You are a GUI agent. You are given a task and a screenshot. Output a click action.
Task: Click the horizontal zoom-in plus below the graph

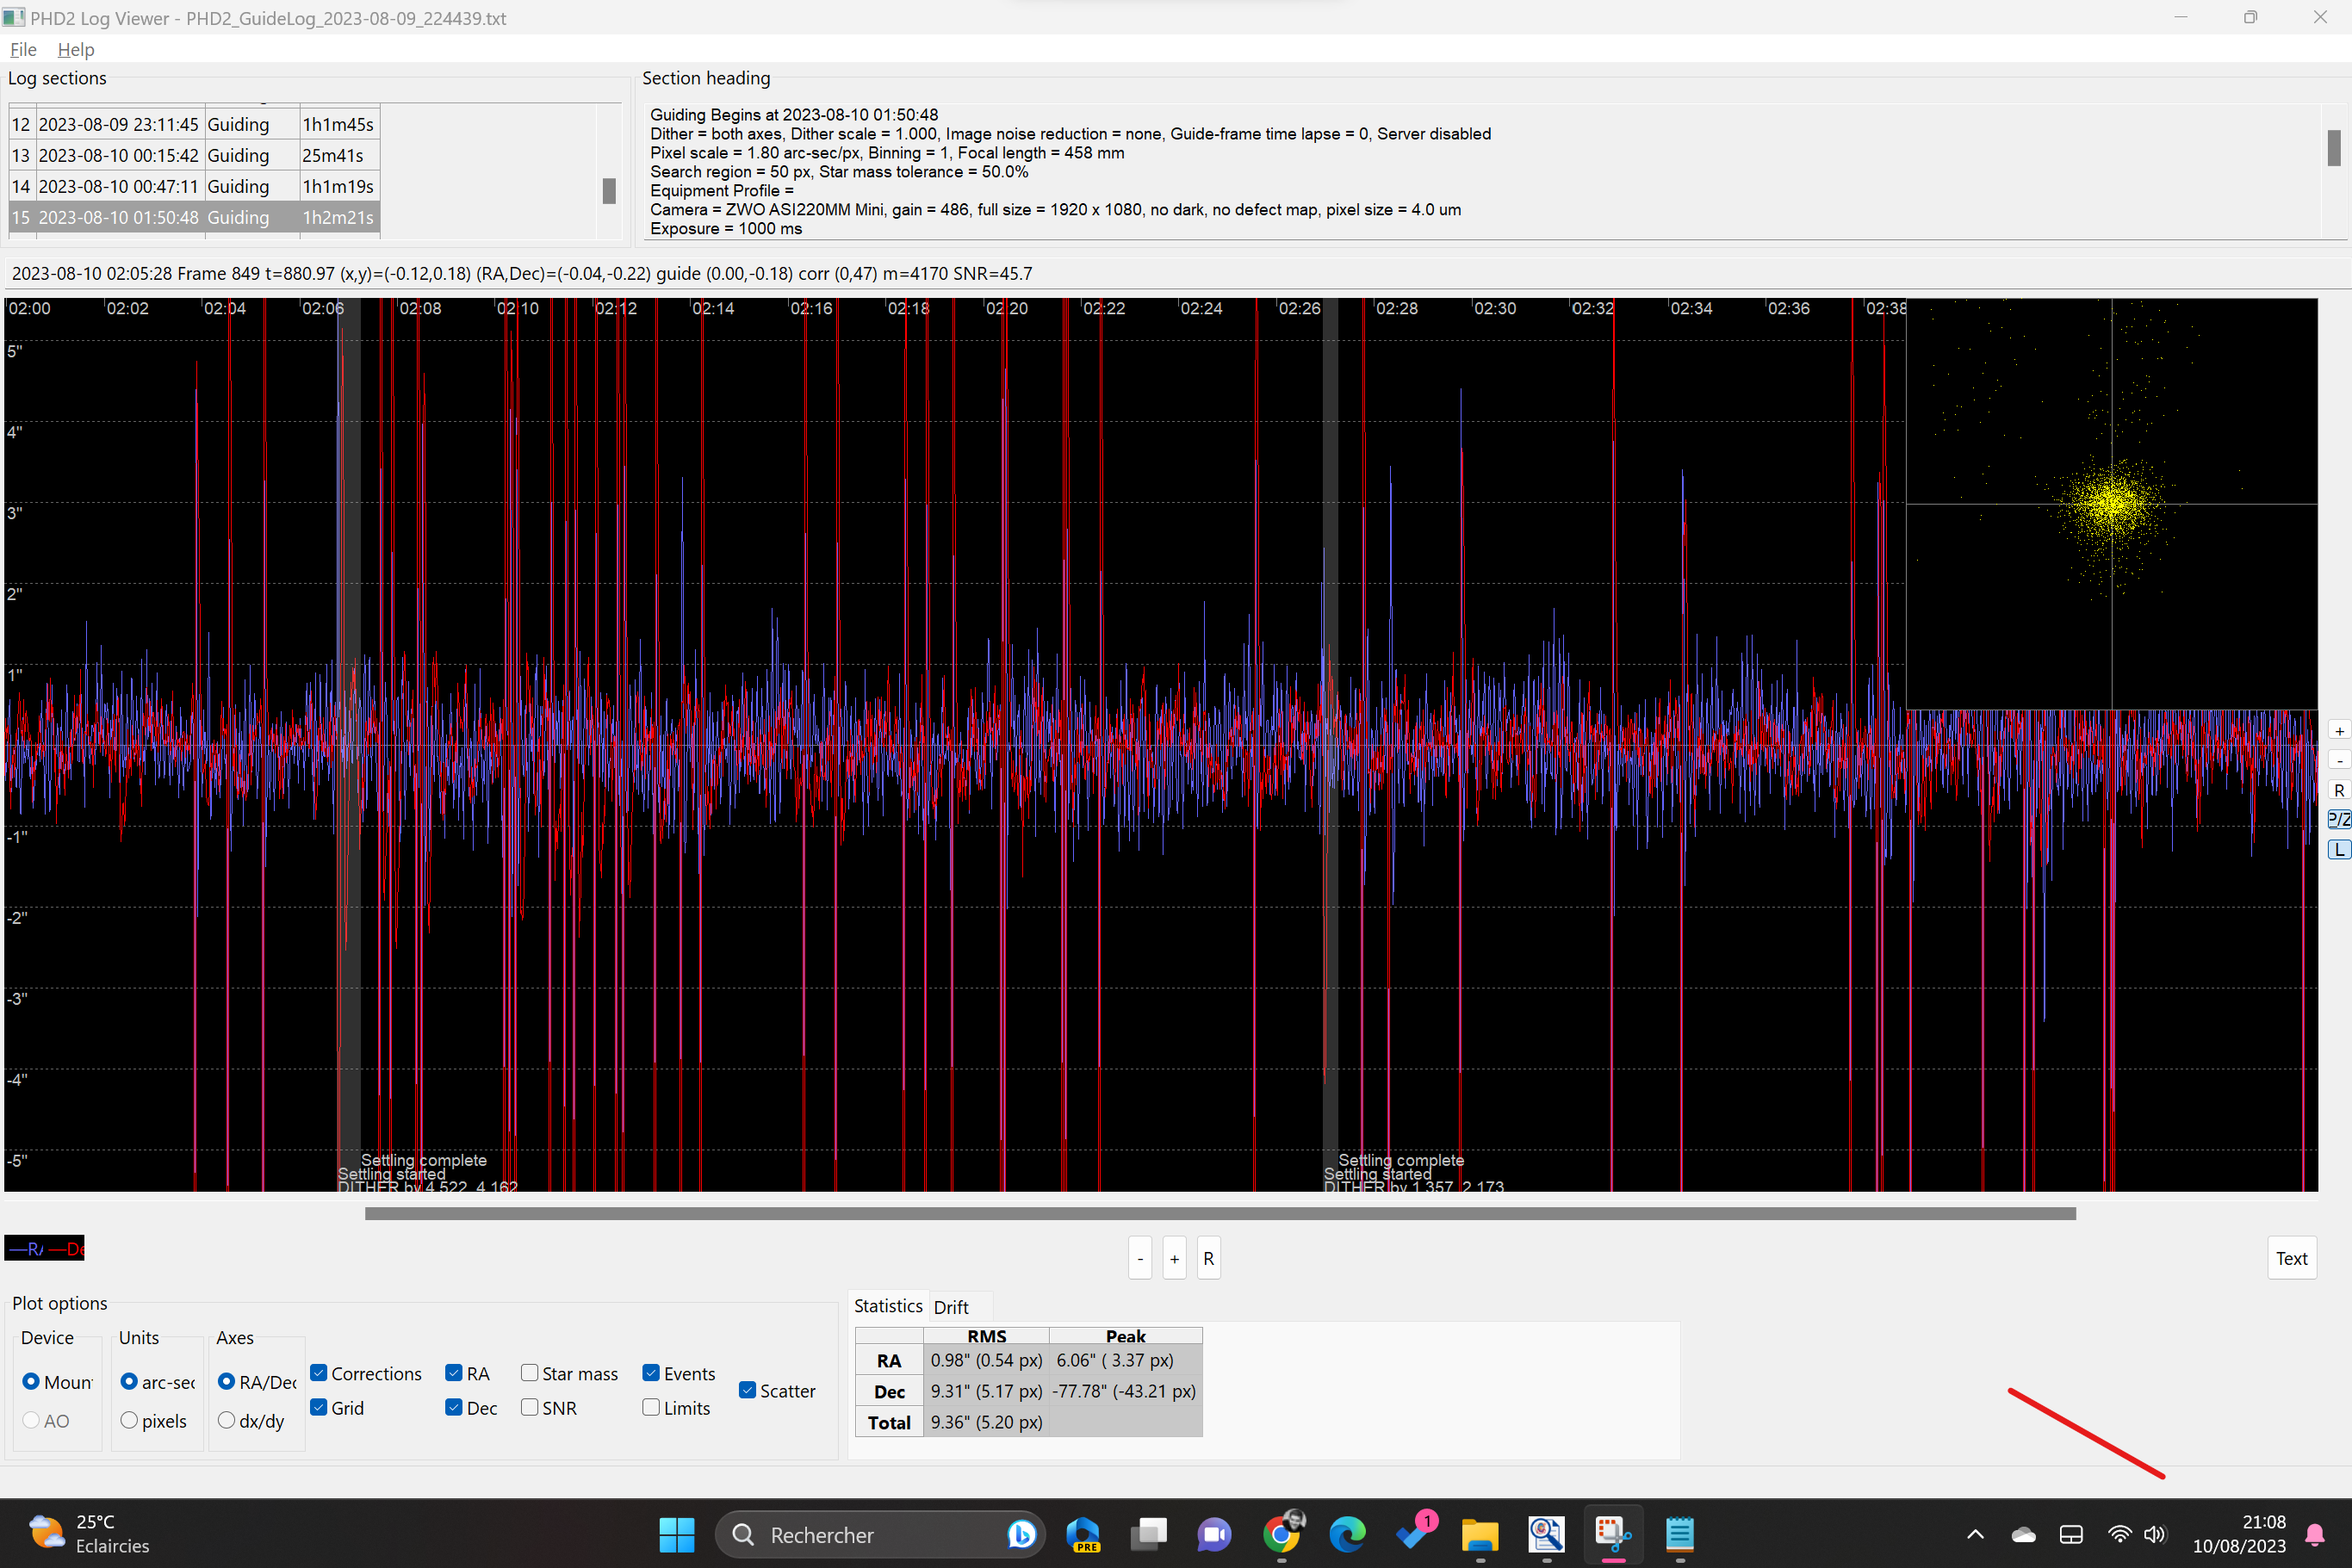tap(1174, 1258)
